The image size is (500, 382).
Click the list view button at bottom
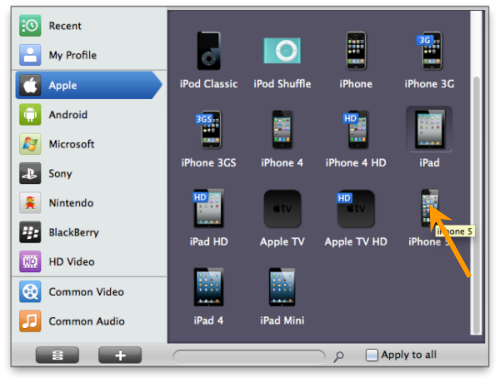point(57,355)
